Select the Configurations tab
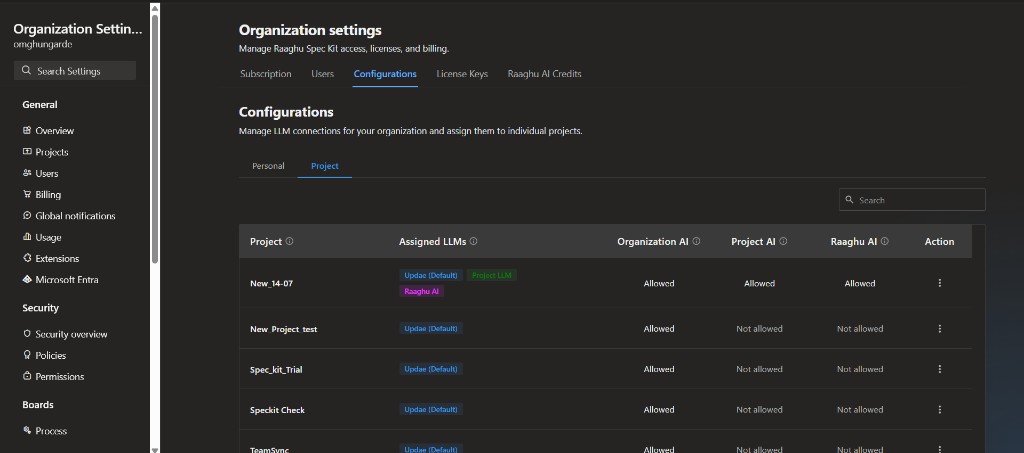Viewport: 1024px width, 453px height. [385, 74]
